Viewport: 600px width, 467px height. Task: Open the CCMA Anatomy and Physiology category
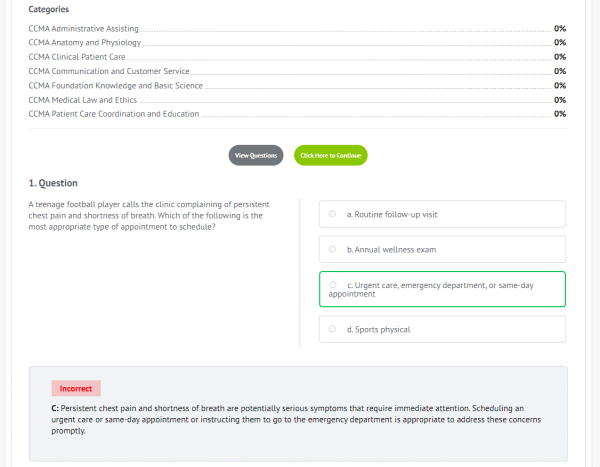[85, 43]
